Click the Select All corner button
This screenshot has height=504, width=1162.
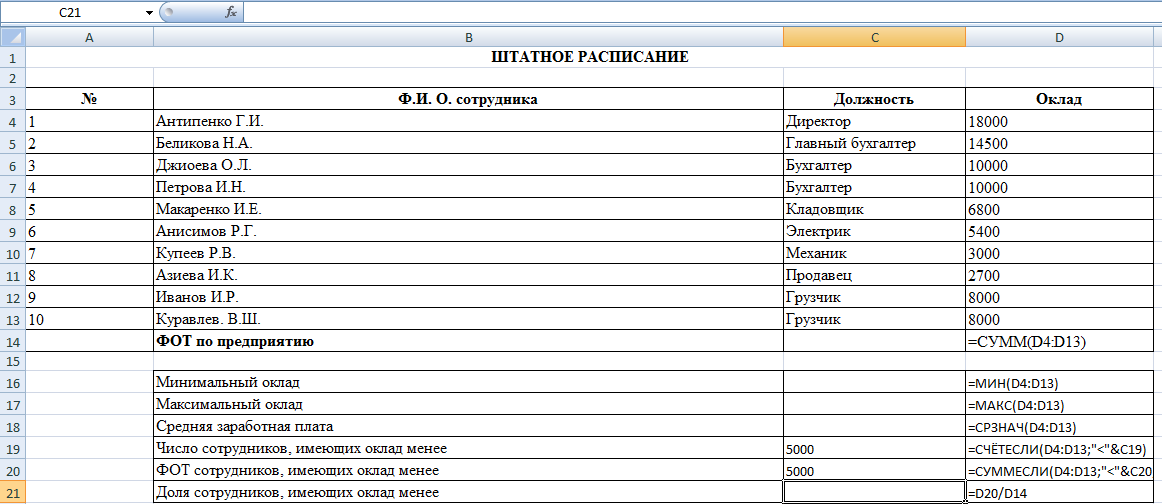click(x=13, y=38)
